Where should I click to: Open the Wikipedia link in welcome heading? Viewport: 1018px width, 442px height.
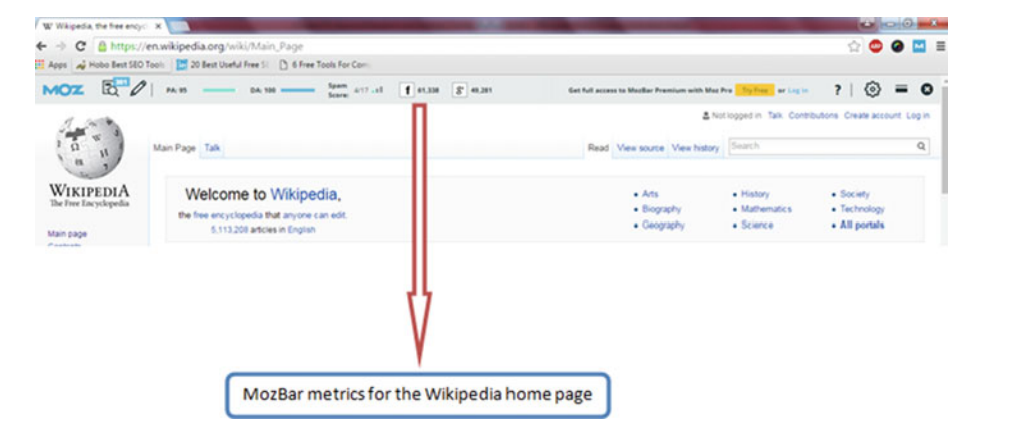(303, 194)
